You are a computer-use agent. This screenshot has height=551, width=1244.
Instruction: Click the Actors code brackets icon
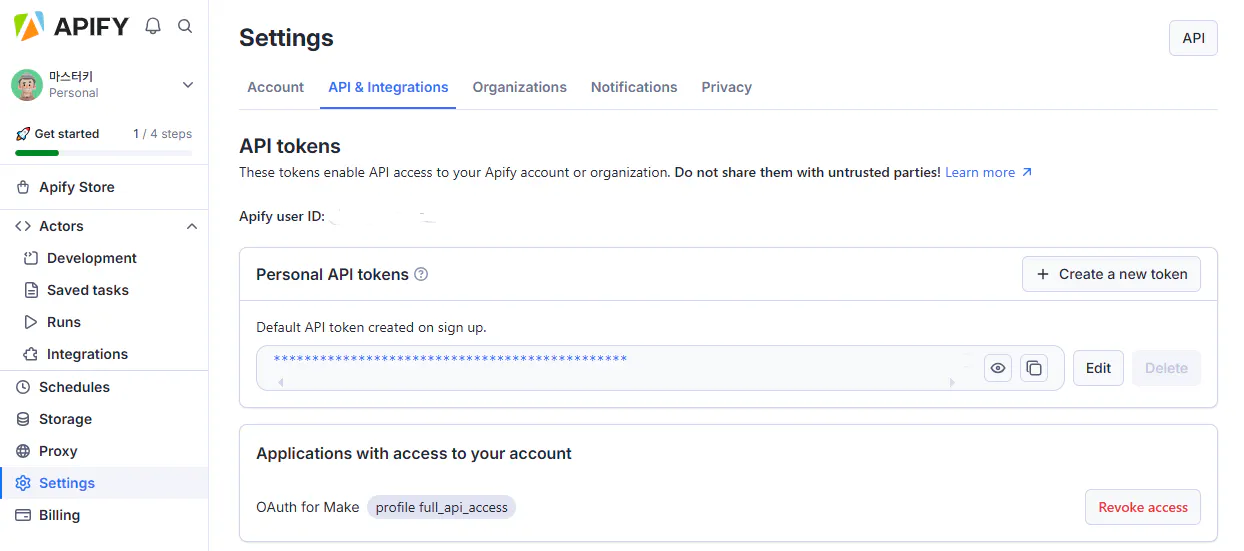[x=23, y=226]
